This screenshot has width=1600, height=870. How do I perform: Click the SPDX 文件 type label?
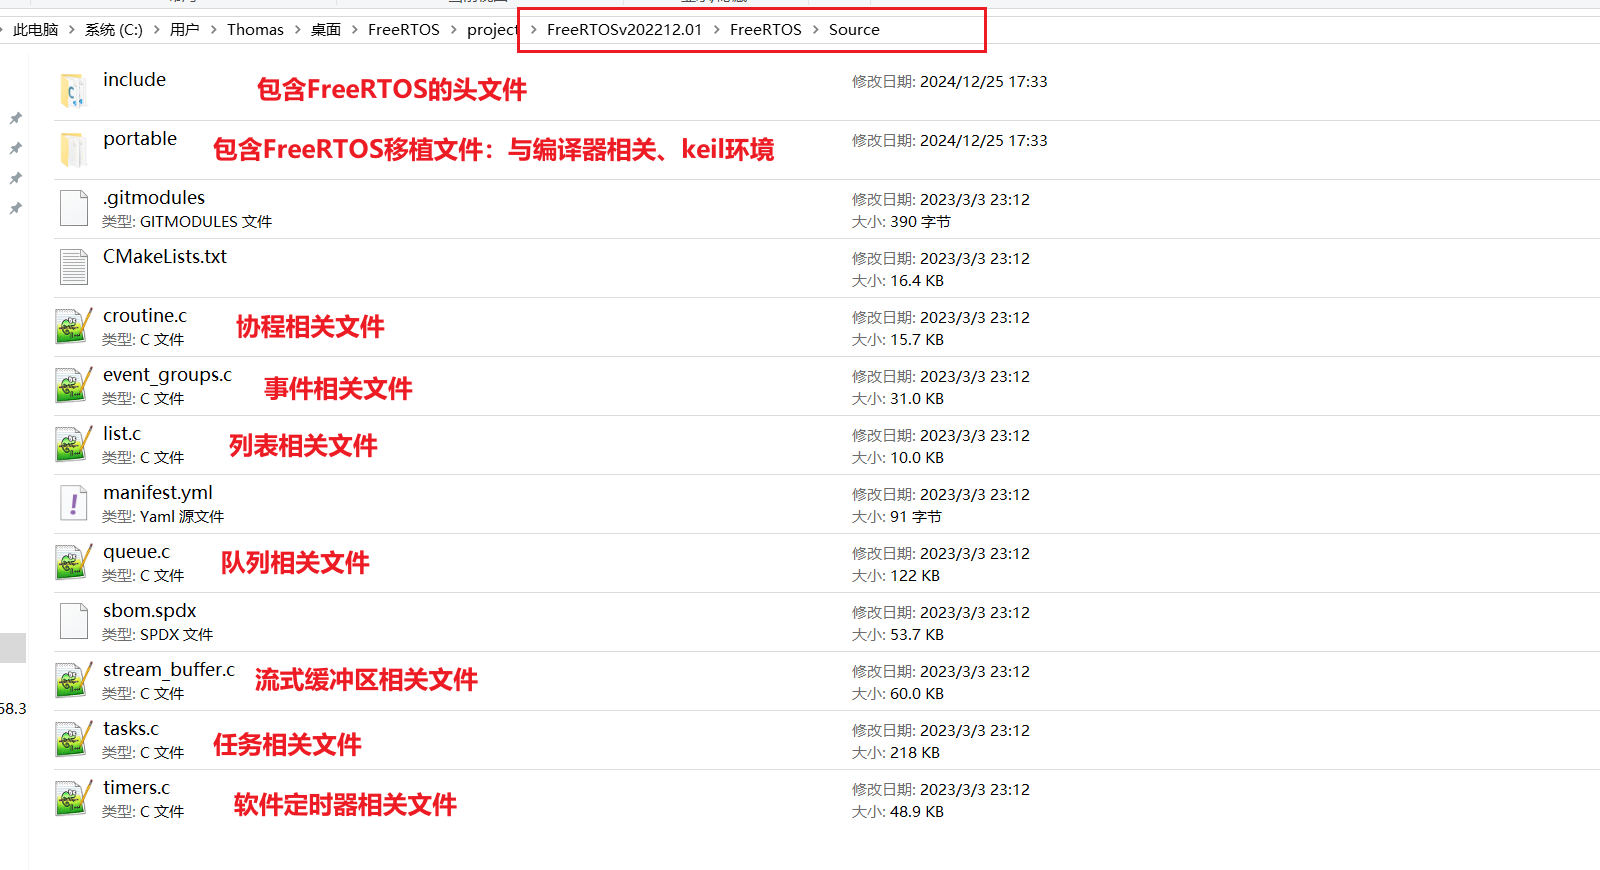pyautogui.click(x=176, y=635)
